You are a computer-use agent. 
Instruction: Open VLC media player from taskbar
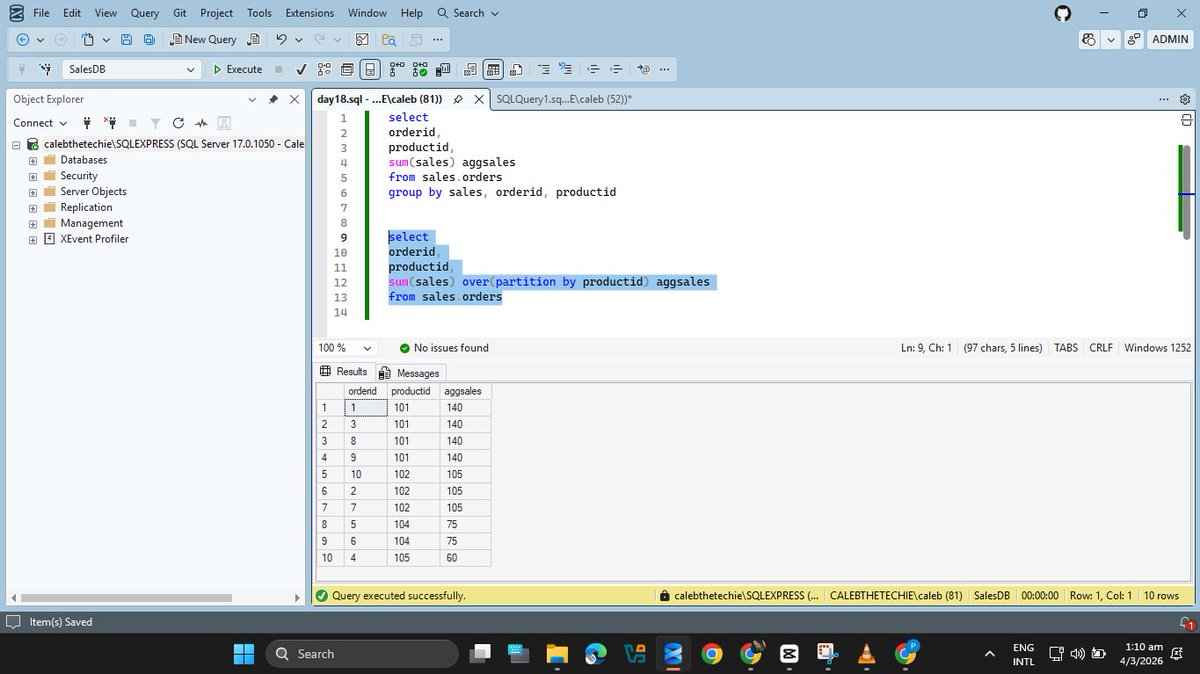pyautogui.click(x=867, y=654)
